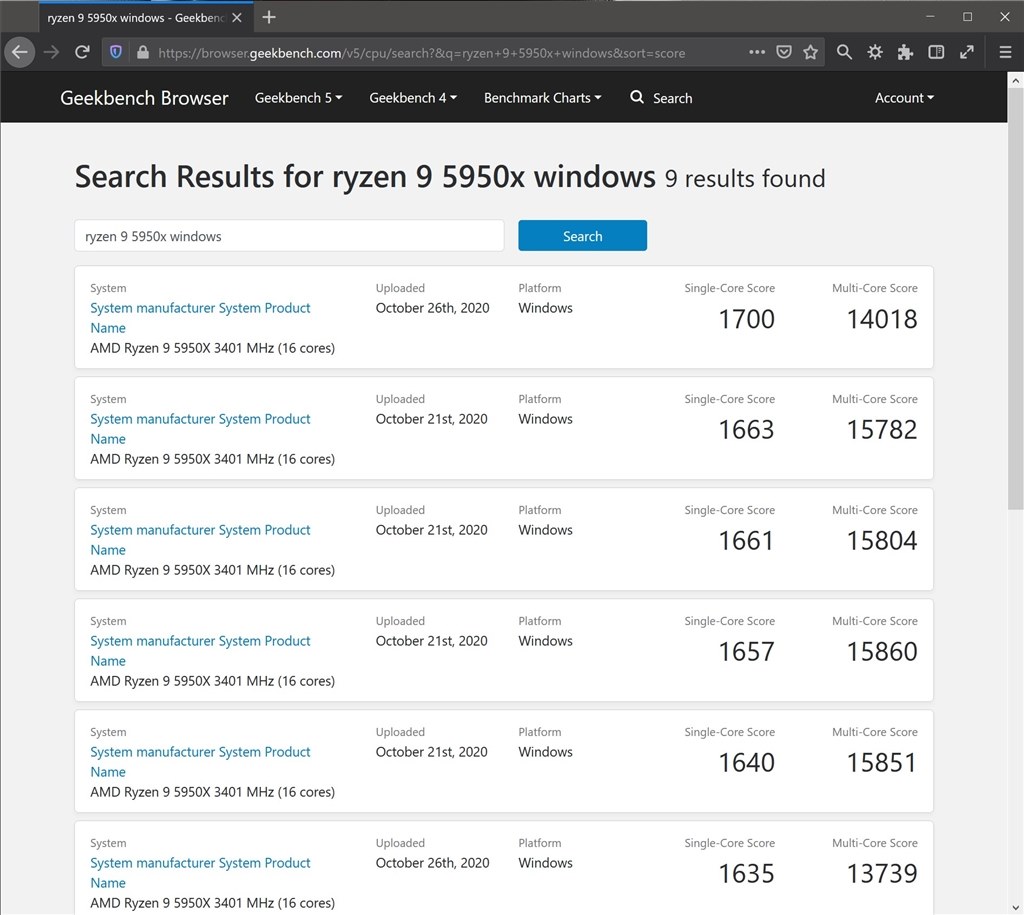This screenshot has width=1024, height=915.
Task: Open the Firefox hamburger menu
Action: click(1005, 52)
